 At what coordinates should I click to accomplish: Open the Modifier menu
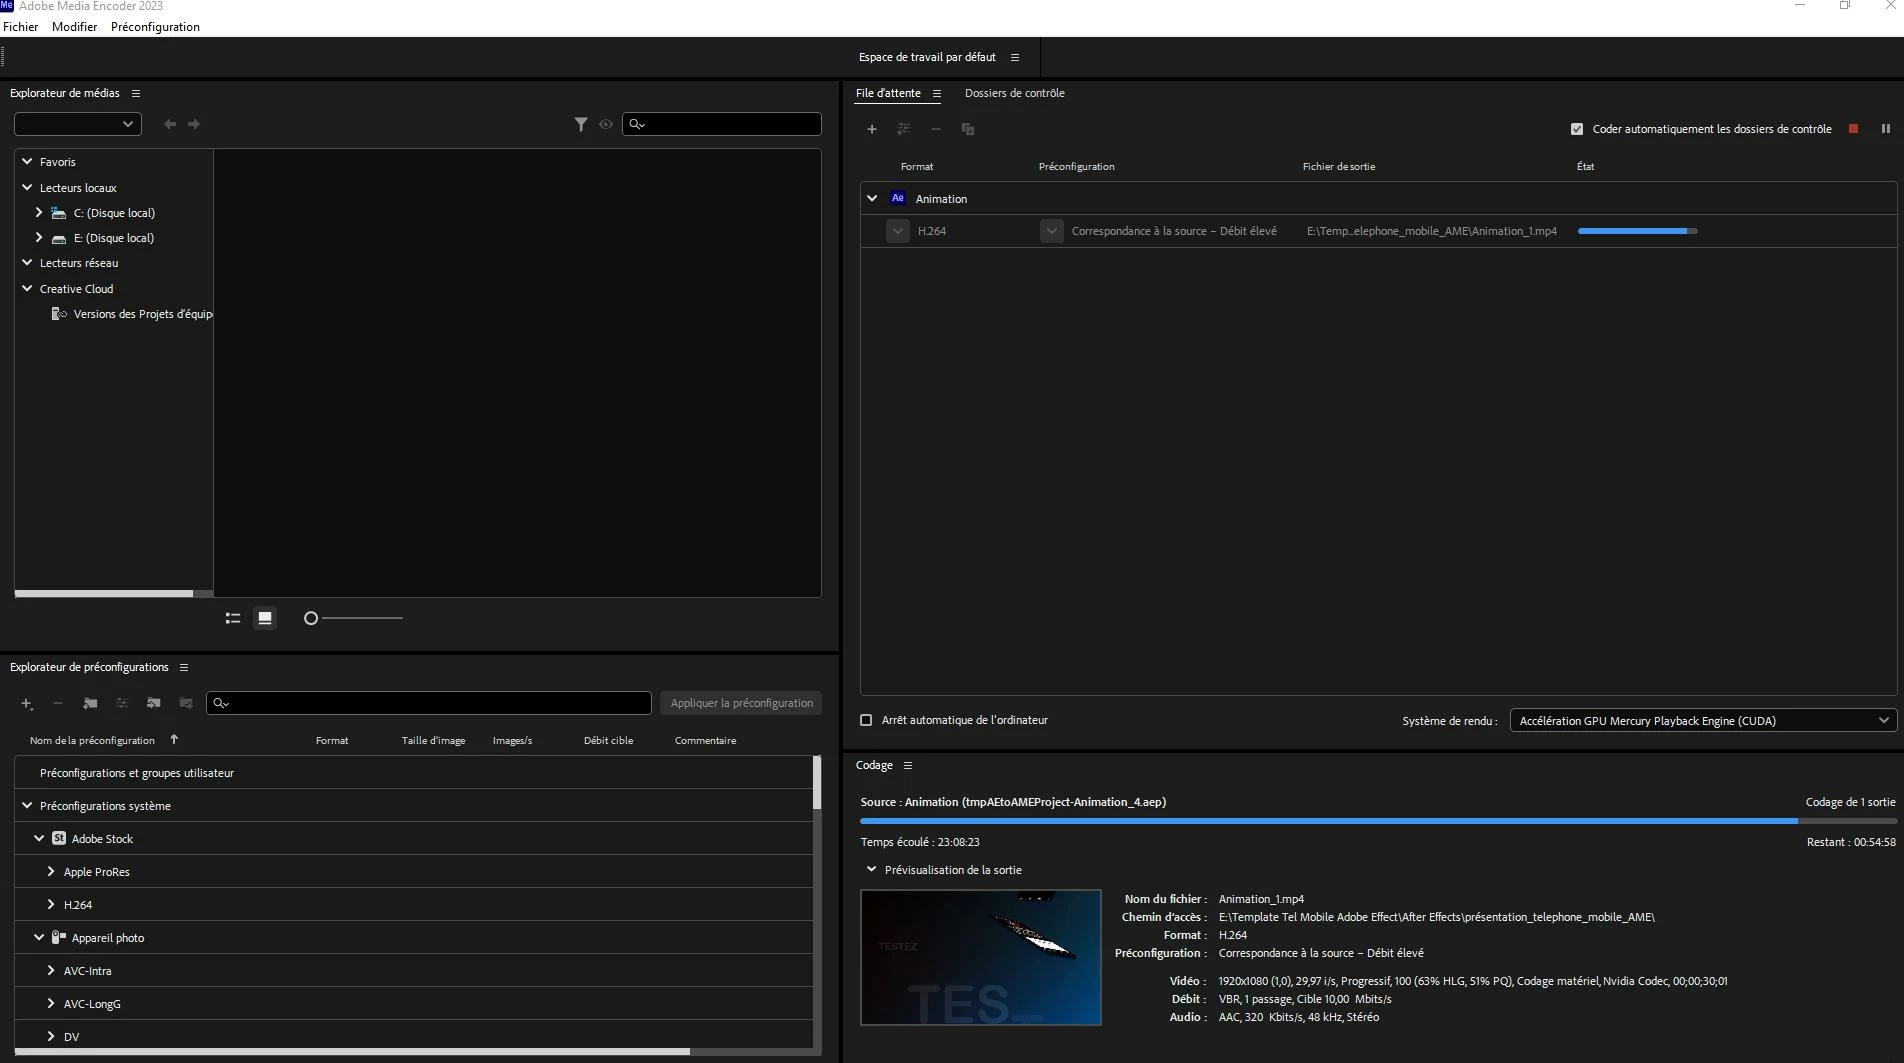point(75,27)
